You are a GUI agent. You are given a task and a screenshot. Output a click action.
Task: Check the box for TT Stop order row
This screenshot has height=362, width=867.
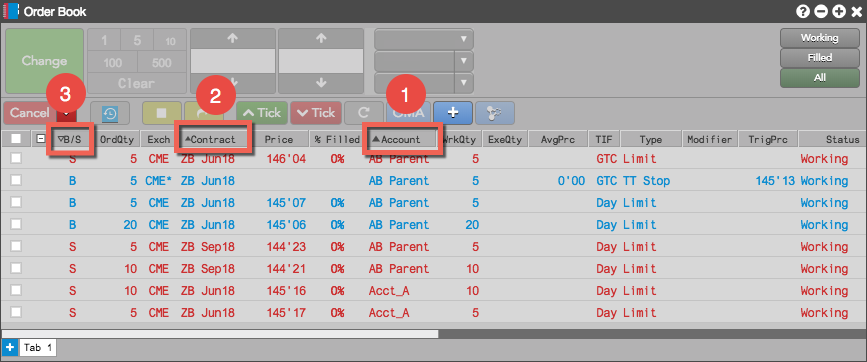tap(16, 180)
